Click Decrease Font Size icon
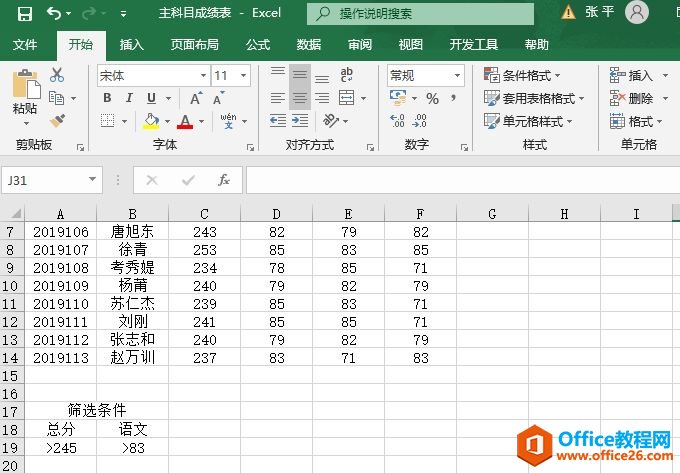 [x=219, y=98]
